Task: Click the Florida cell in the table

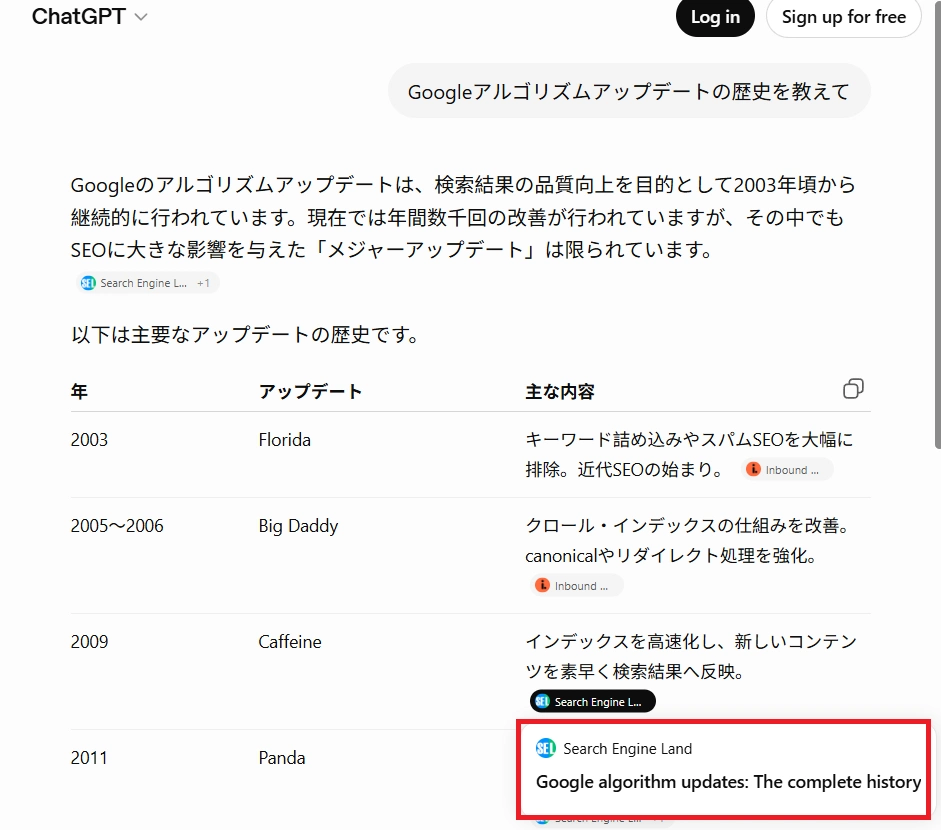Action: tap(284, 440)
